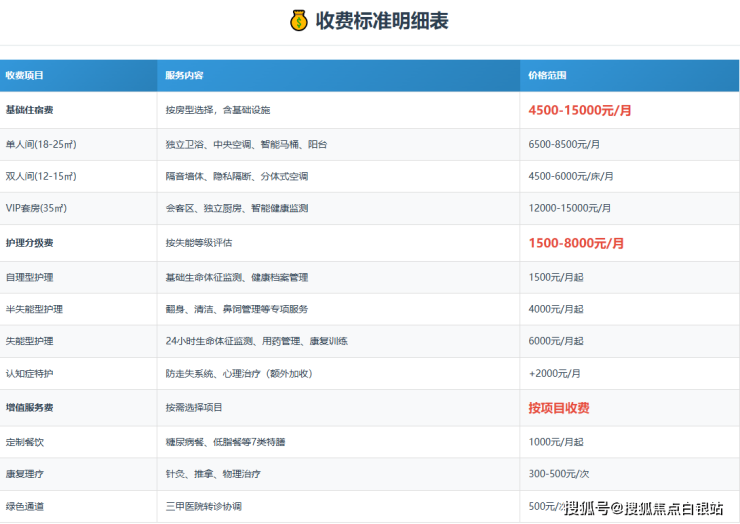Click the red 按项目收费 text
This screenshot has width=740, height=524.
point(559,408)
